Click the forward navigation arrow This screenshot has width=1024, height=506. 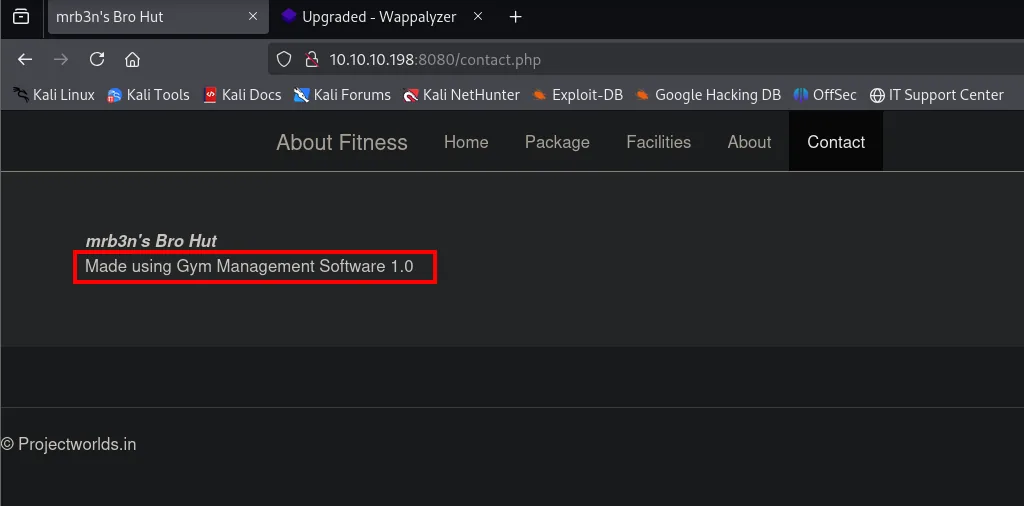point(61,59)
